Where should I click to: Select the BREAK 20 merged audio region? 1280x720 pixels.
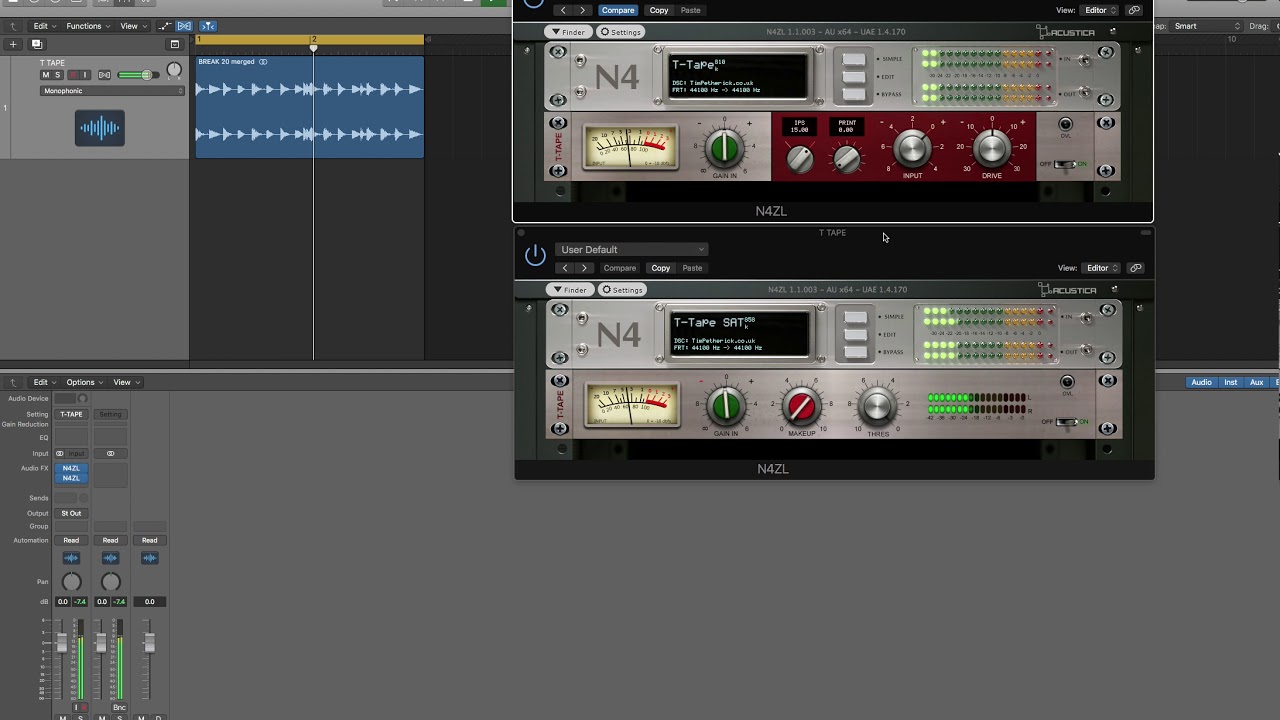point(310,107)
